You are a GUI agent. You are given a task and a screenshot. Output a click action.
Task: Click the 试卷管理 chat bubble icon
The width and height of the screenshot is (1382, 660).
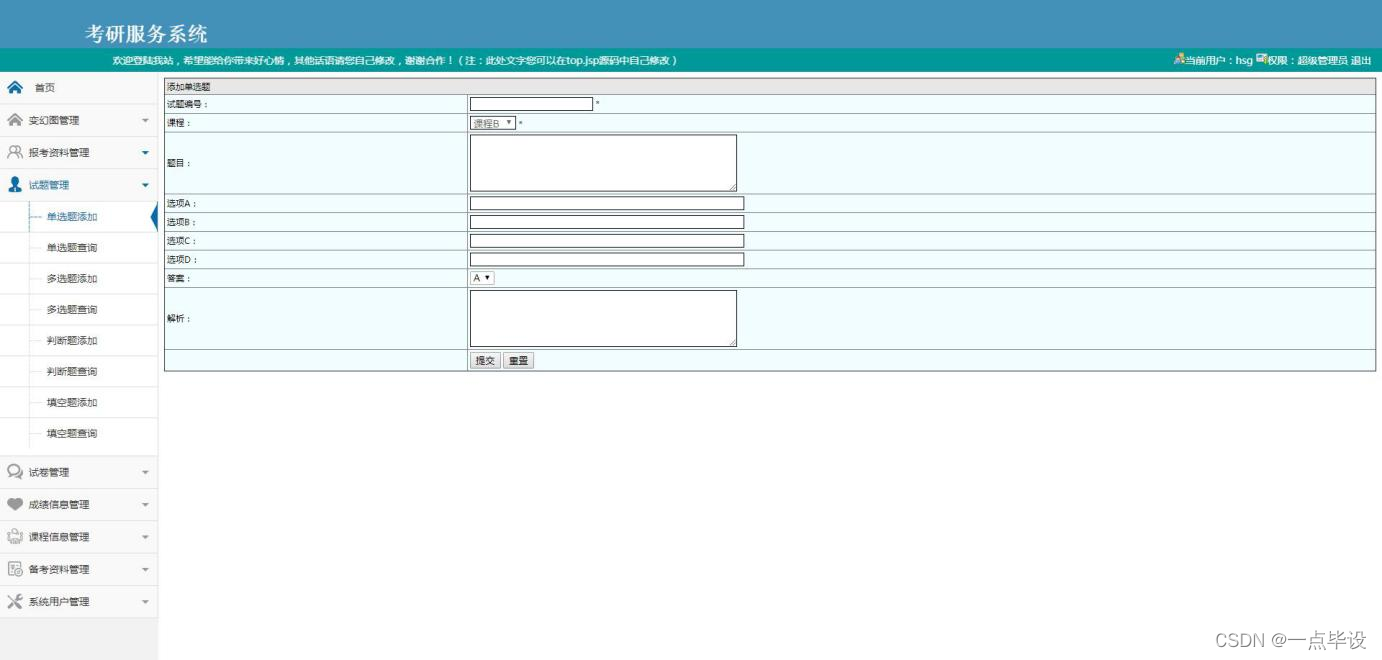pos(15,471)
